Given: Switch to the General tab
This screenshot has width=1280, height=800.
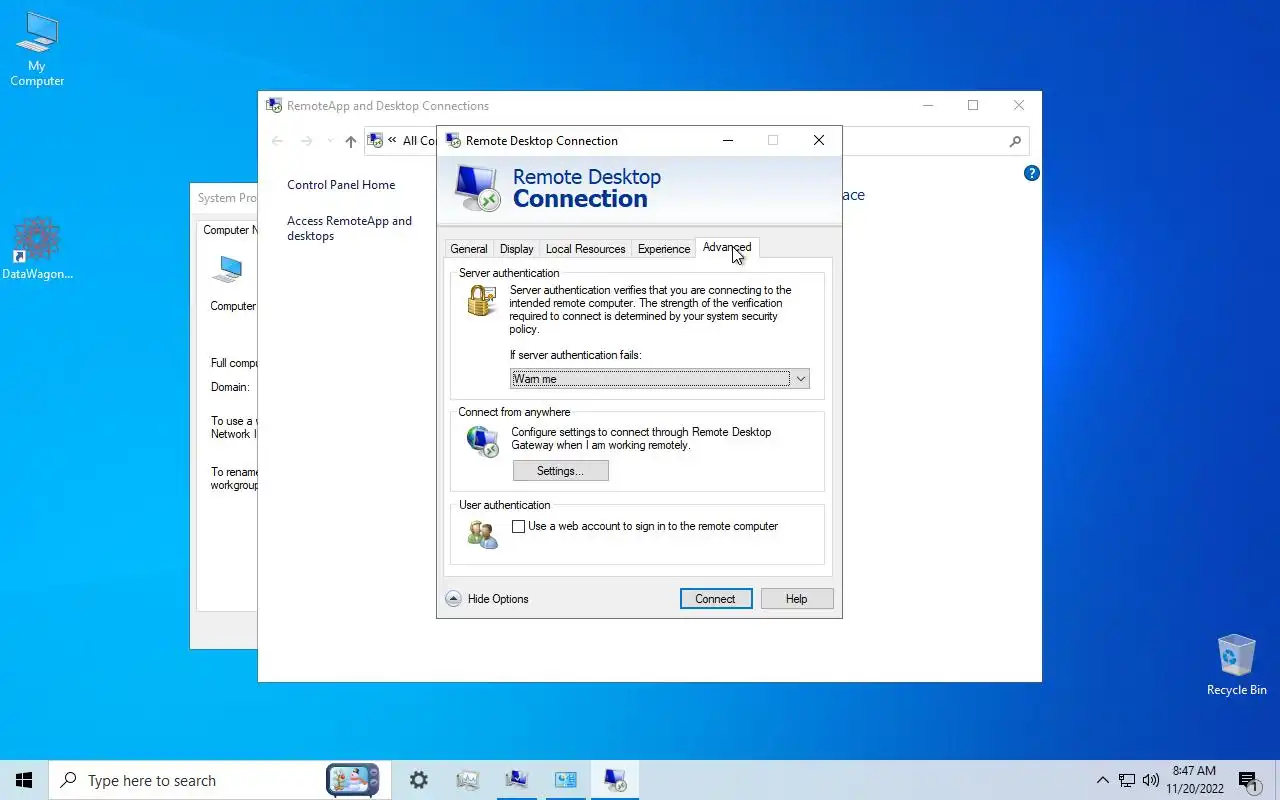Looking at the screenshot, I should pyautogui.click(x=469, y=249).
